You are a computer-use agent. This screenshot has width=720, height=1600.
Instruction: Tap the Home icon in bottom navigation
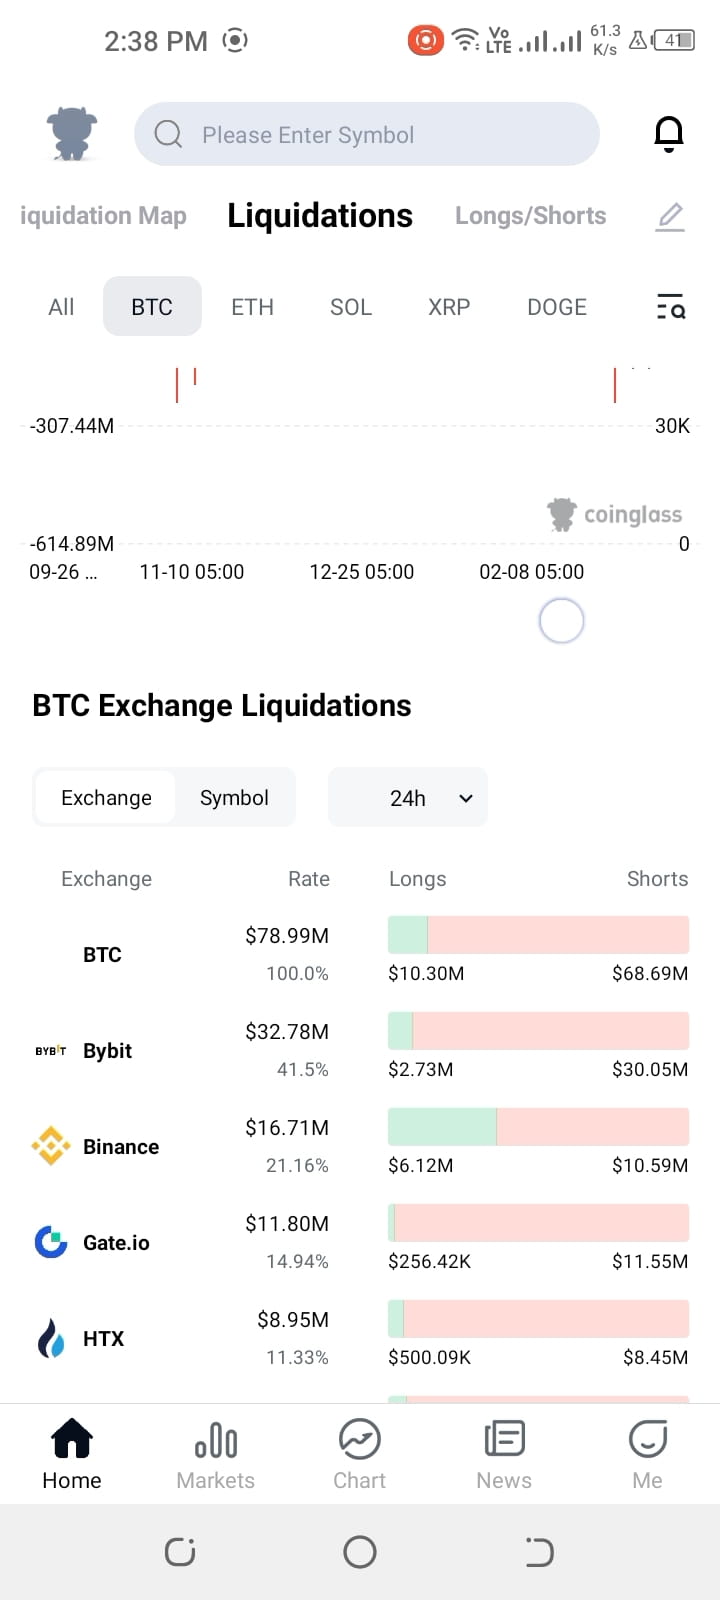[72, 1440]
